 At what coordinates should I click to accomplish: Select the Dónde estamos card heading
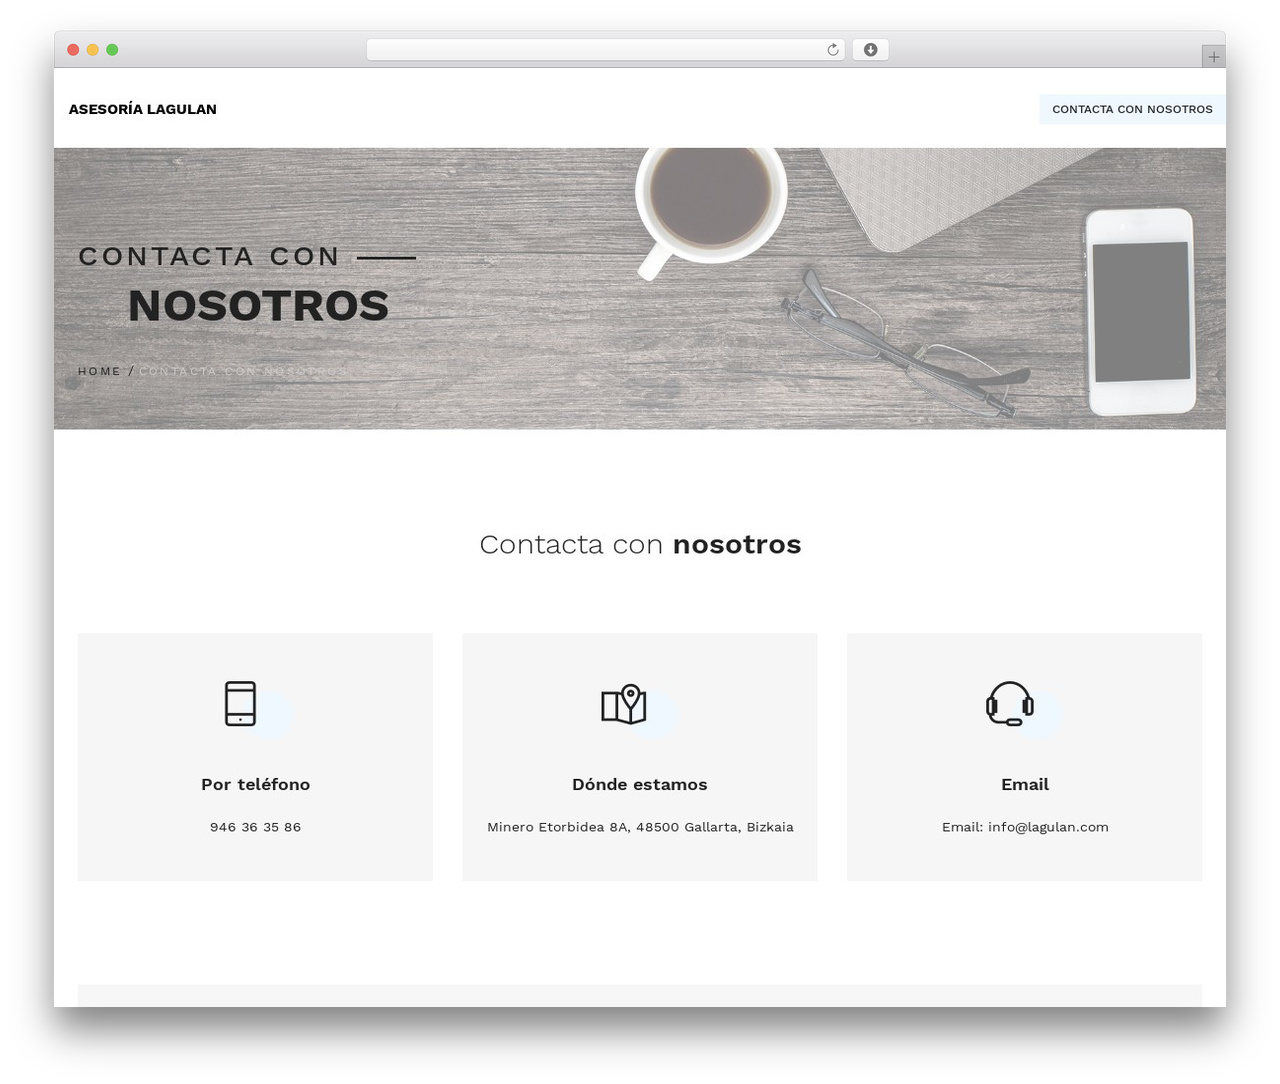[x=640, y=784]
